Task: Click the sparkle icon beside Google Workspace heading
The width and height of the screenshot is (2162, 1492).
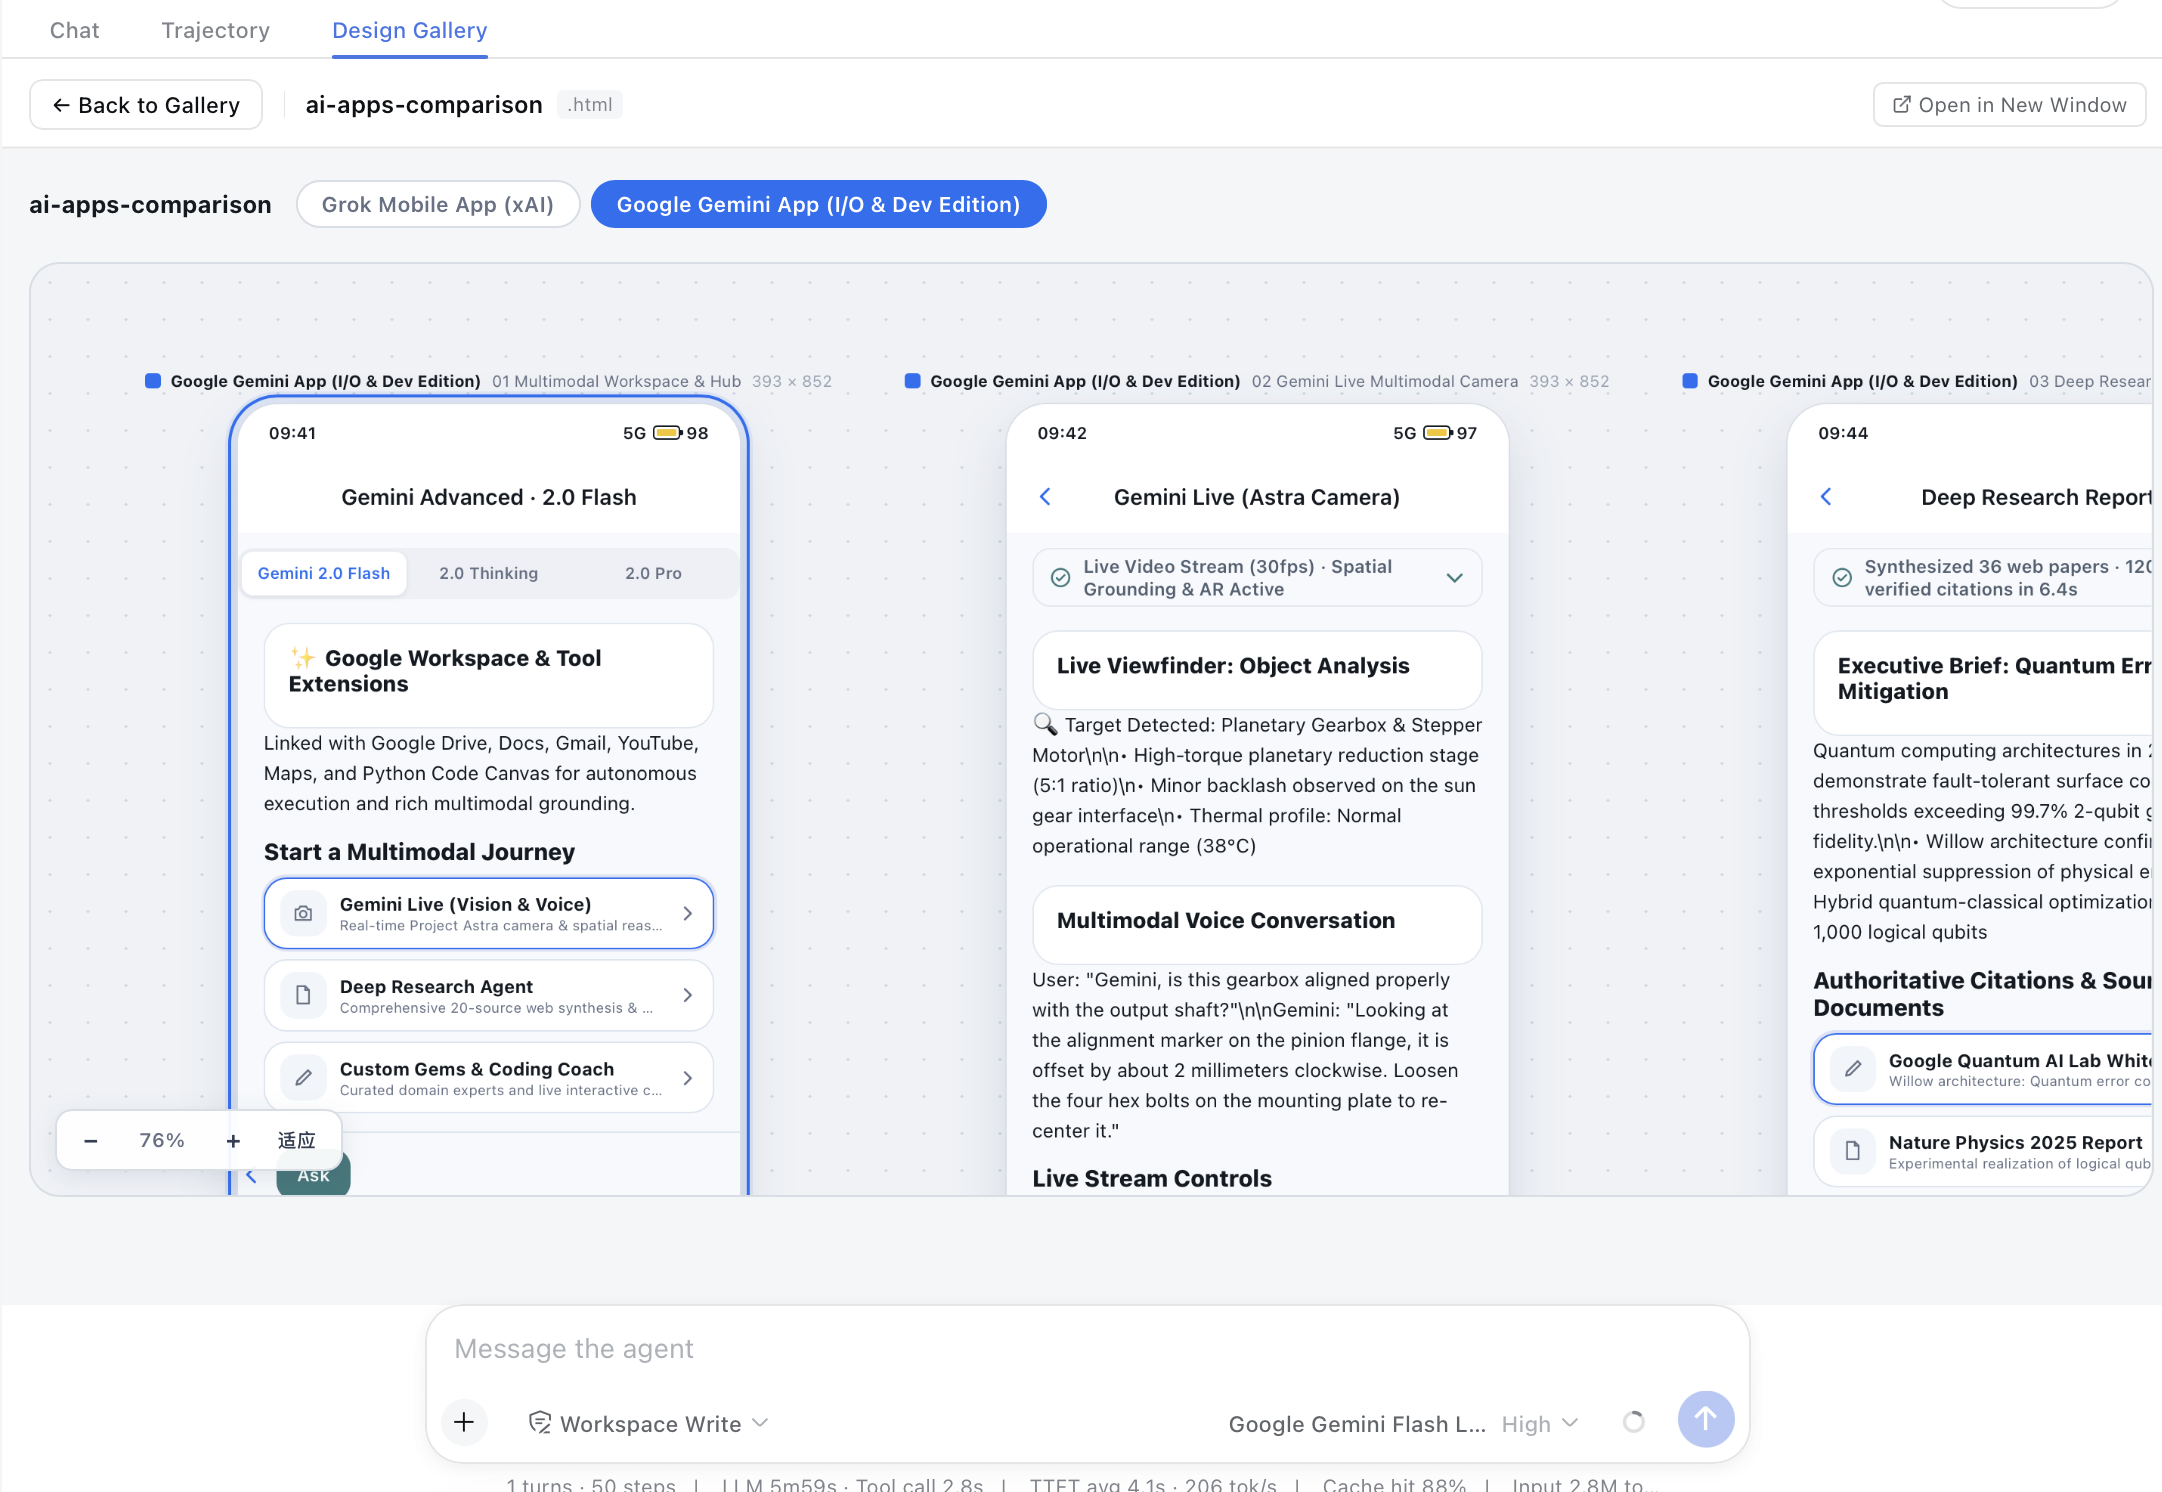Action: coord(302,658)
